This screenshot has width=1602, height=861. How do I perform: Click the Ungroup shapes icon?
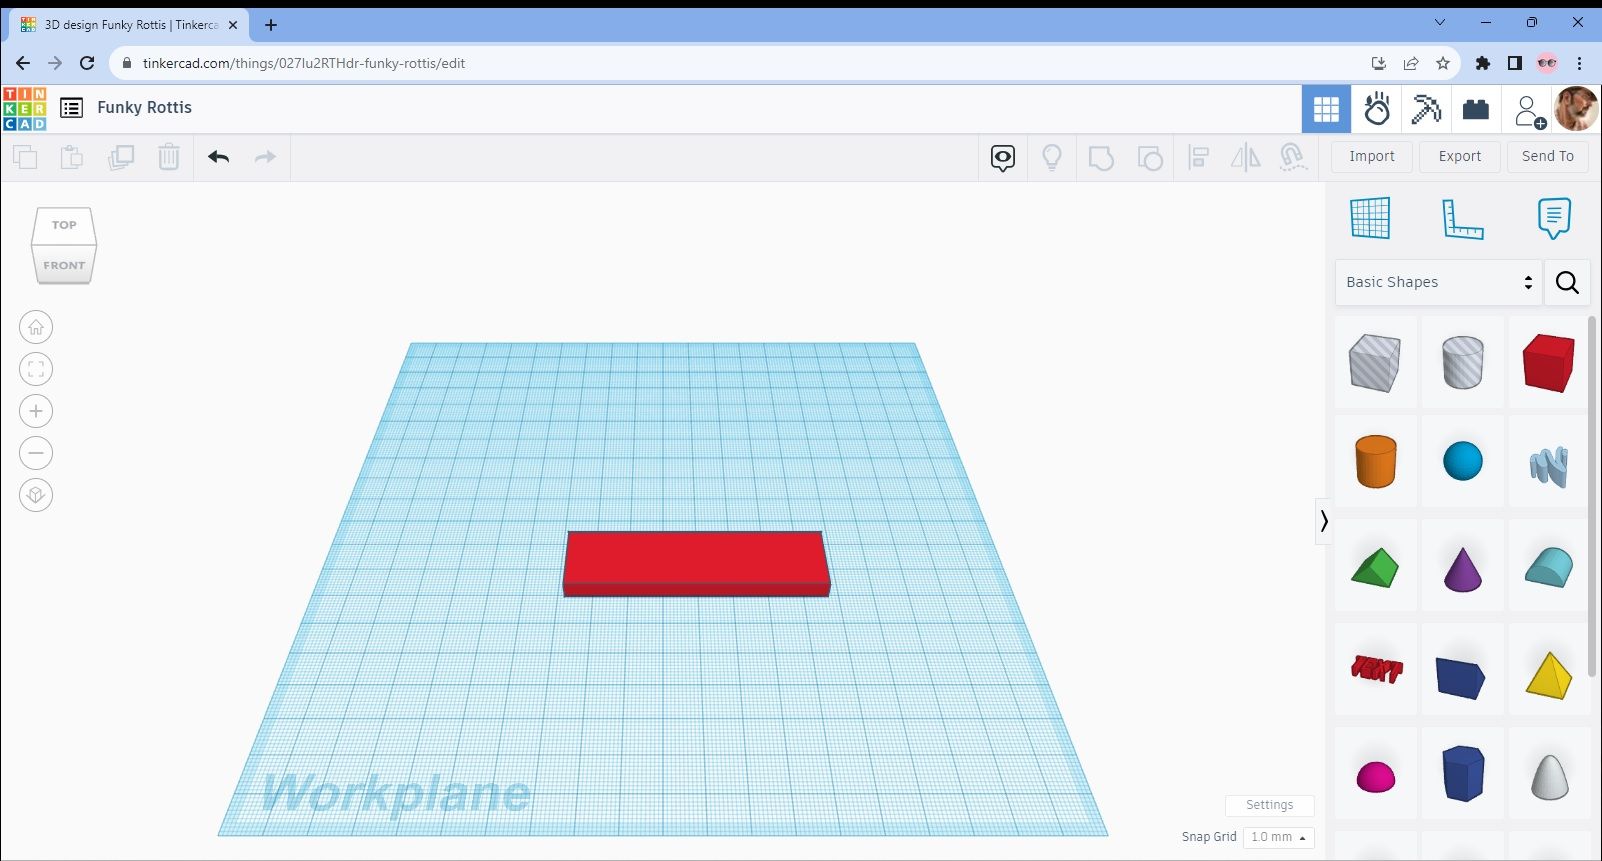click(1150, 157)
